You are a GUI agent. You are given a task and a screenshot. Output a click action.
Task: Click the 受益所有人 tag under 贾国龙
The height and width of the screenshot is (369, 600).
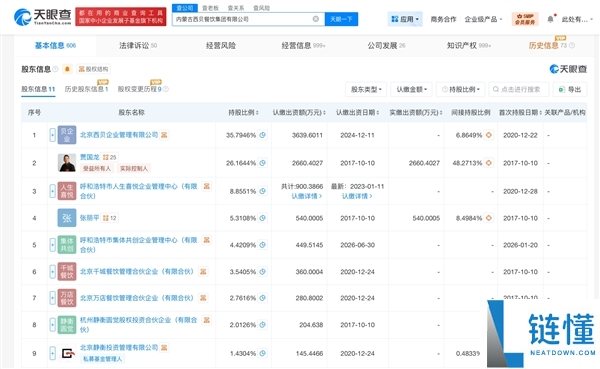pos(97,168)
